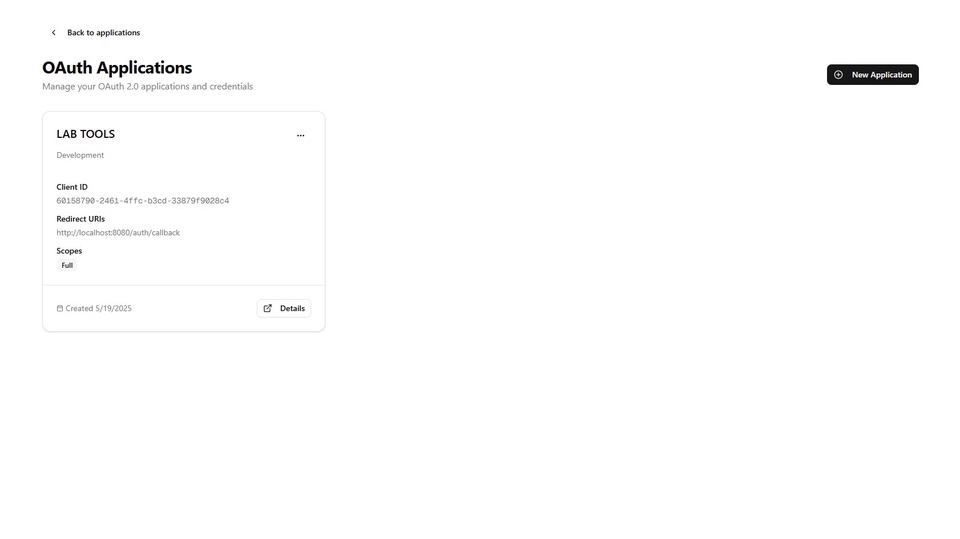
Task: Click the Client ID label
Action: pyautogui.click(x=72, y=187)
